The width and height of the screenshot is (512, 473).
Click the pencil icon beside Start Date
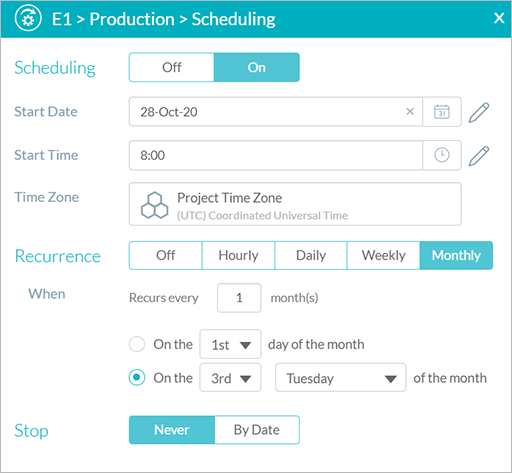[x=479, y=113]
